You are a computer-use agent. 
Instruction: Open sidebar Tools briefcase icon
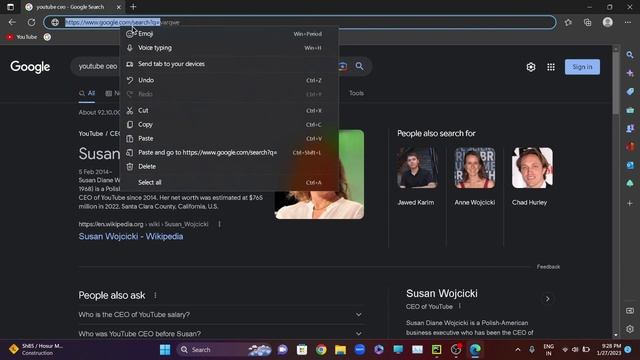(x=630, y=110)
